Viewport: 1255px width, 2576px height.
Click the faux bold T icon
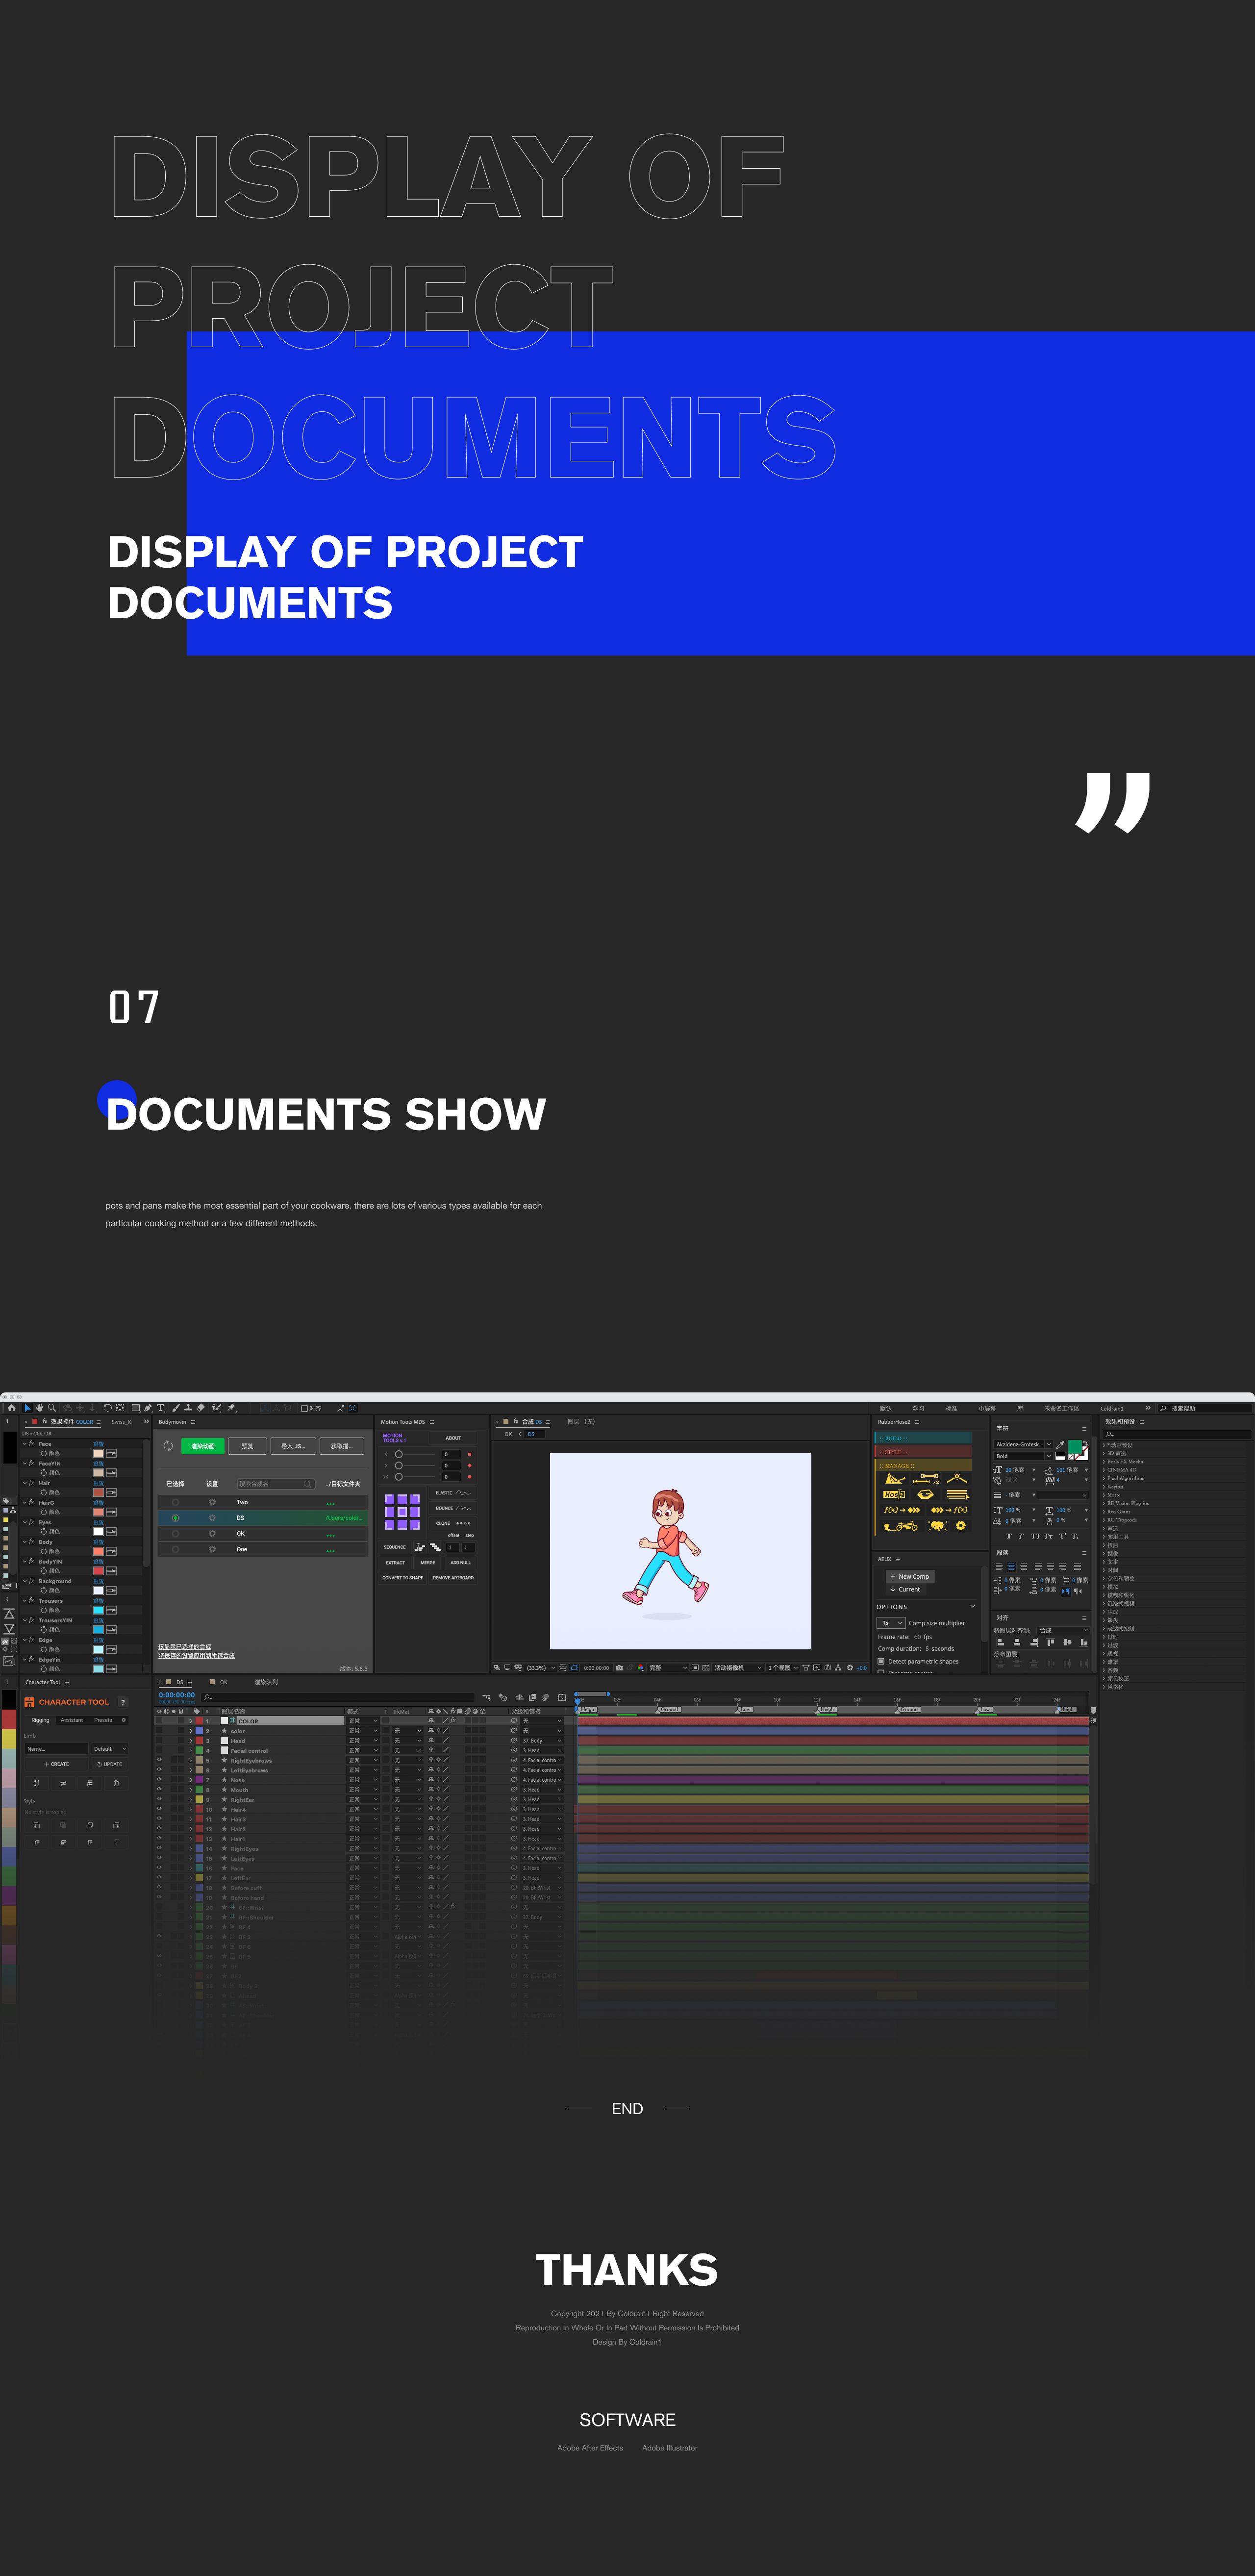coord(1009,1536)
